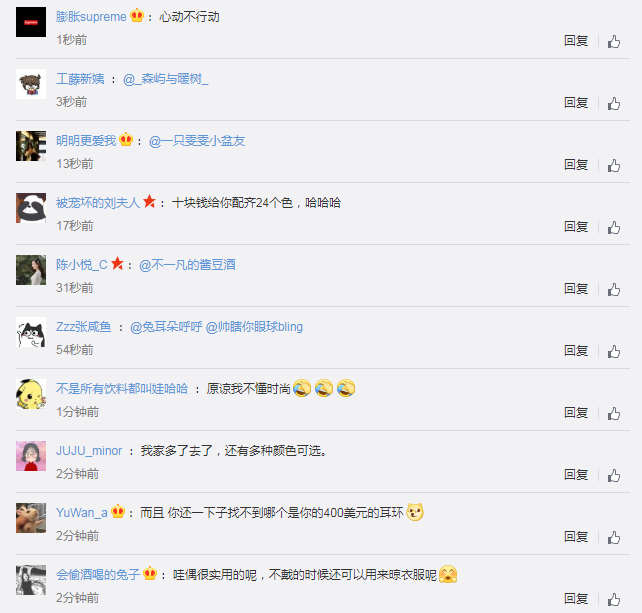Like the comment by 膨胀supreme
This screenshot has width=642, height=613.
point(614,41)
